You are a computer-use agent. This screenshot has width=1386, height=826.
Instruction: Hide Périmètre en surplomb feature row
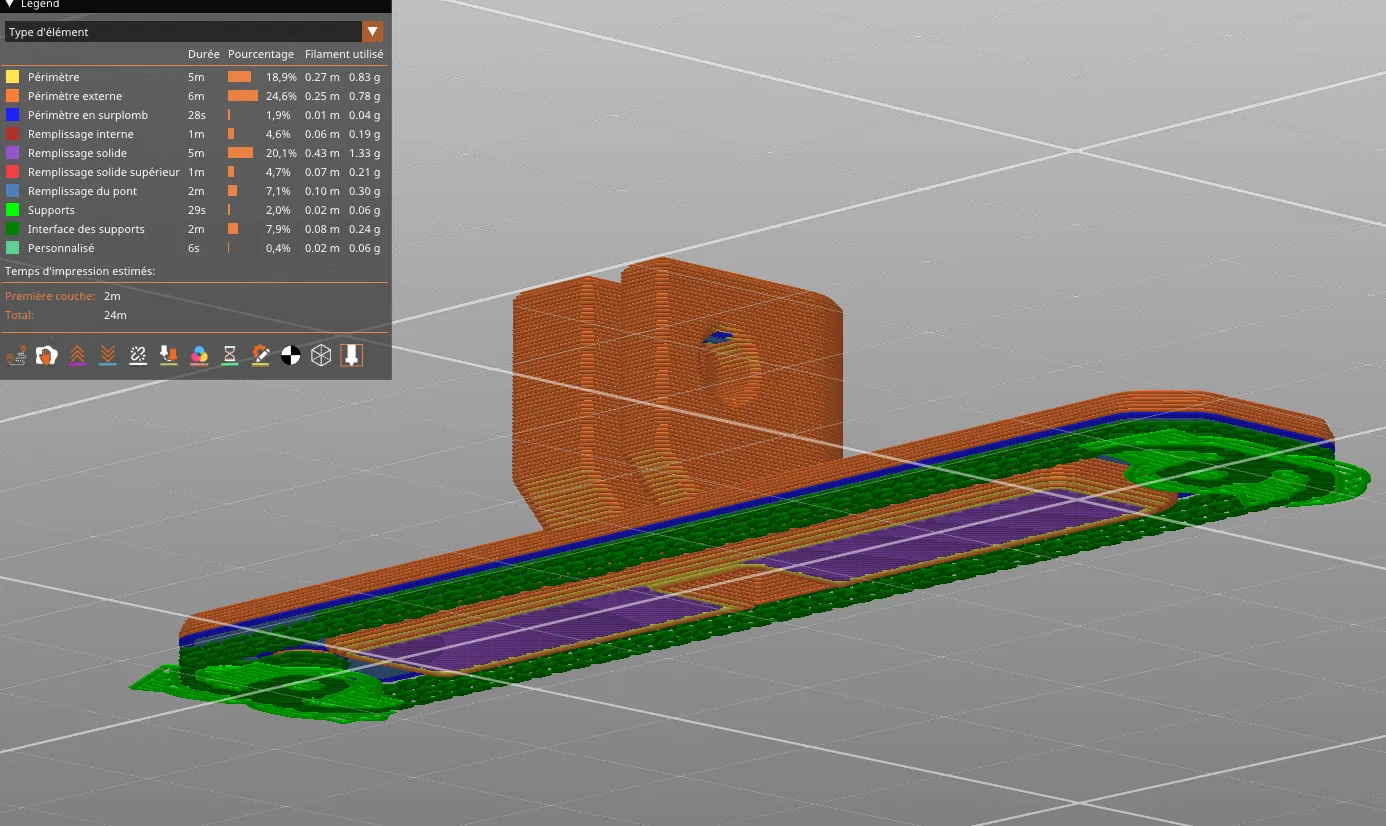tap(194, 115)
